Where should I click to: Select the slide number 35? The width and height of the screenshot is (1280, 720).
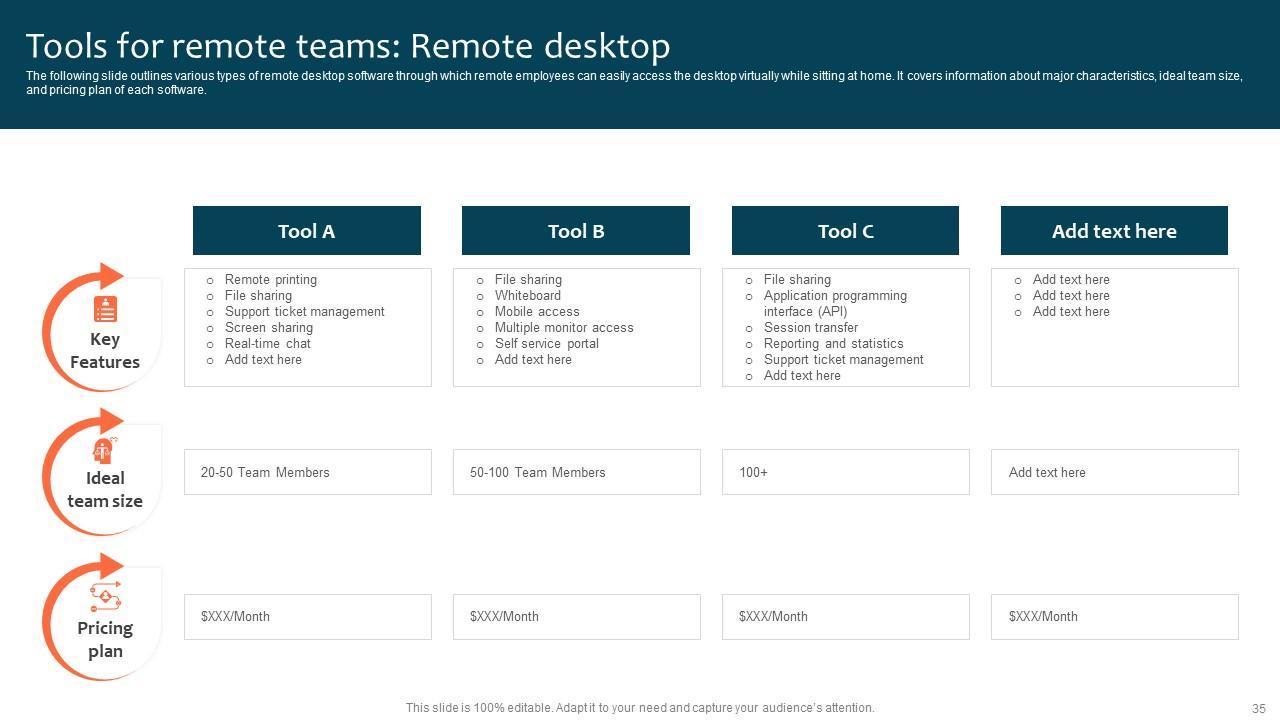(1258, 708)
